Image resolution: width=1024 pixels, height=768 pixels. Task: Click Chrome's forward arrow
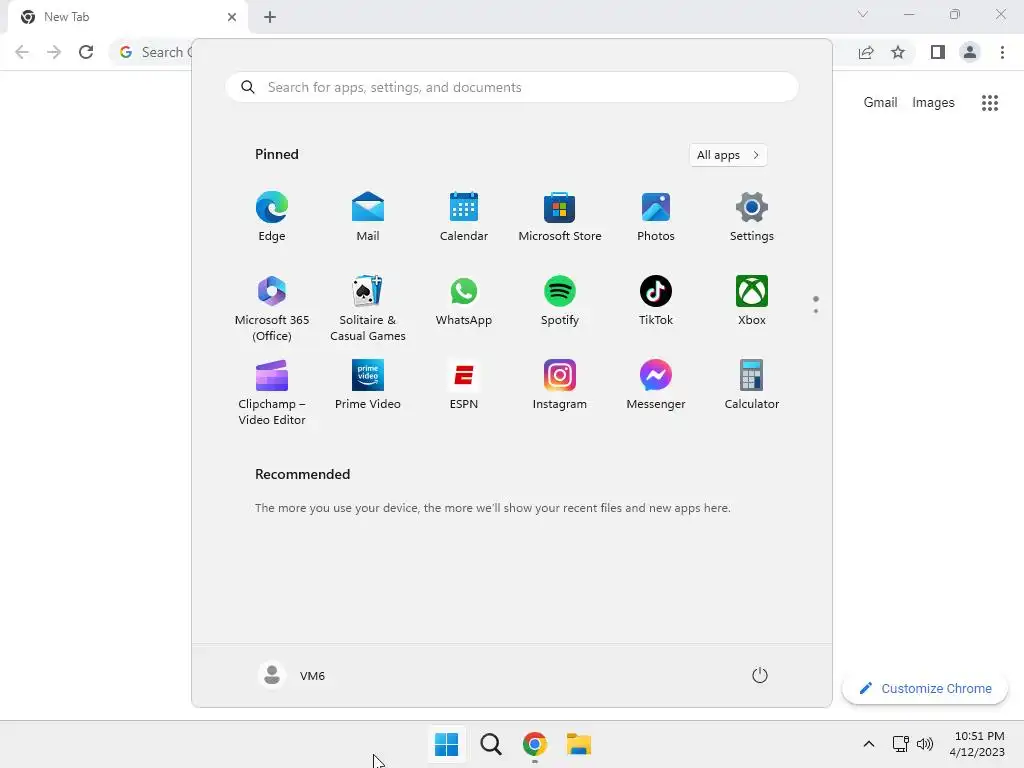[x=54, y=52]
